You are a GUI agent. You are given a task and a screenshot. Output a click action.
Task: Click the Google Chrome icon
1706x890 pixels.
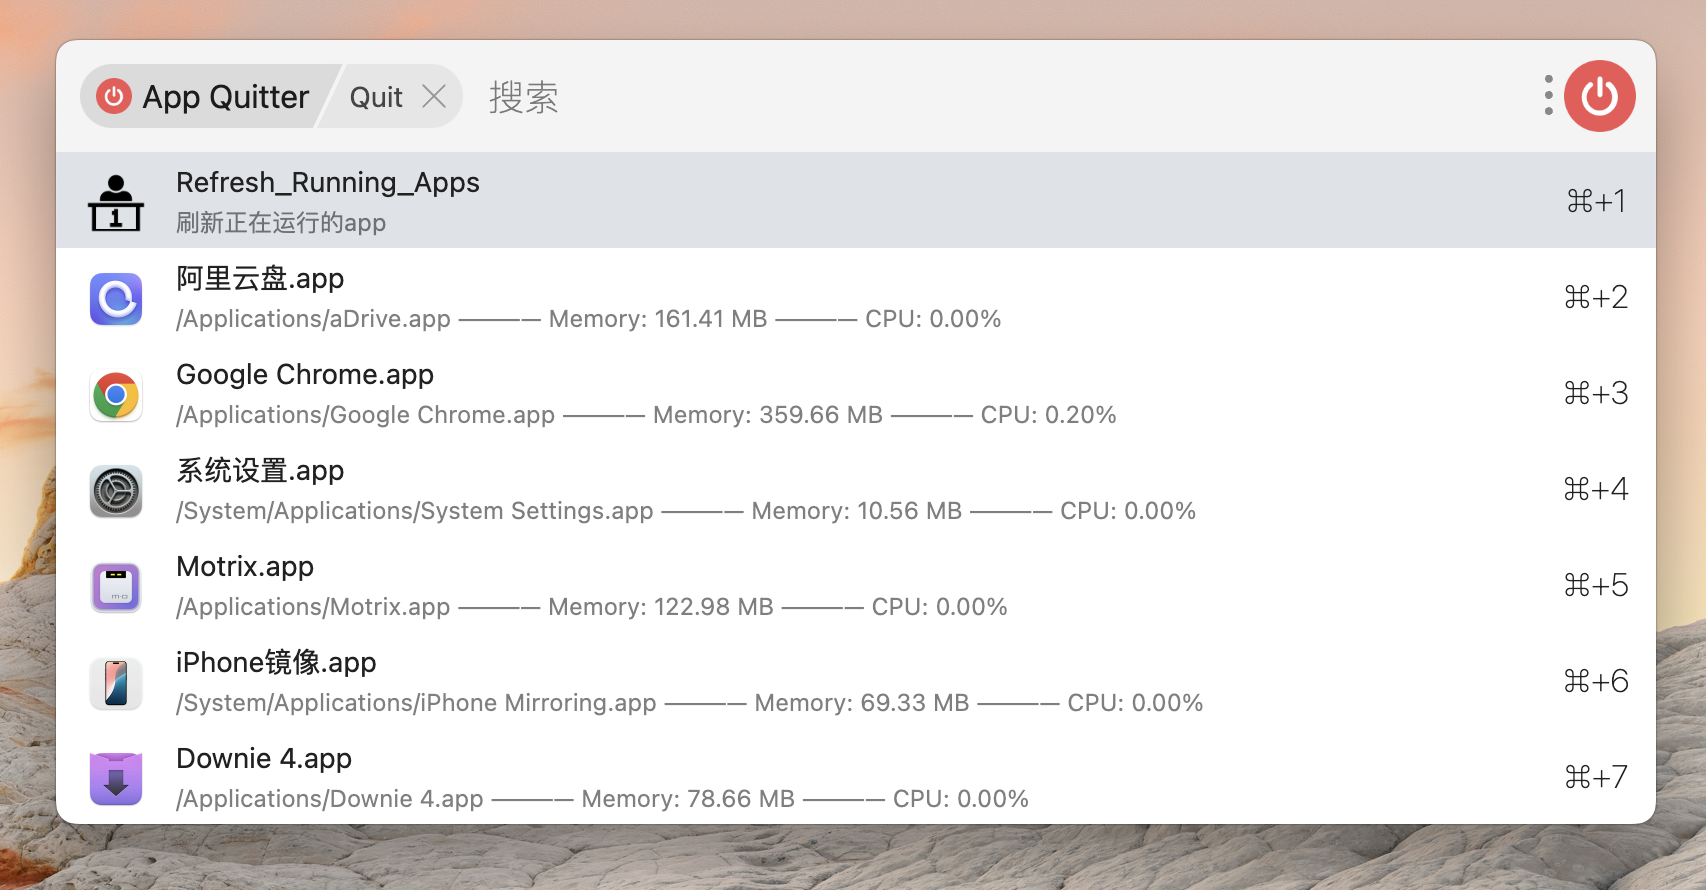[116, 395]
